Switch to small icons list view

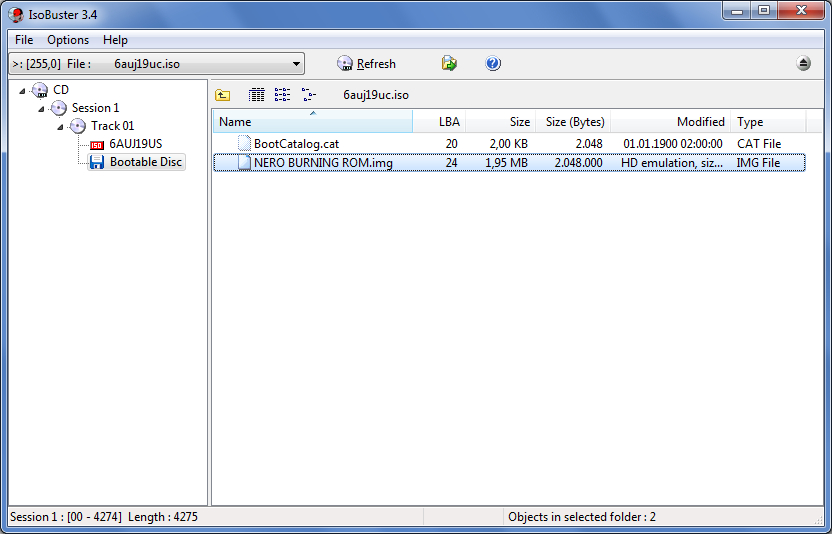tap(282, 95)
